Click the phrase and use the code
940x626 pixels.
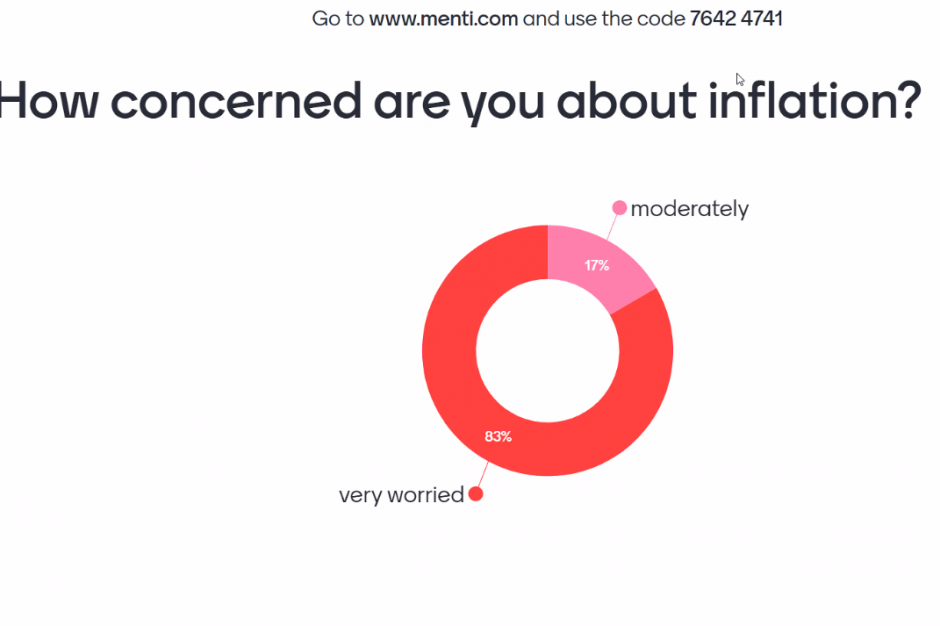click(604, 19)
